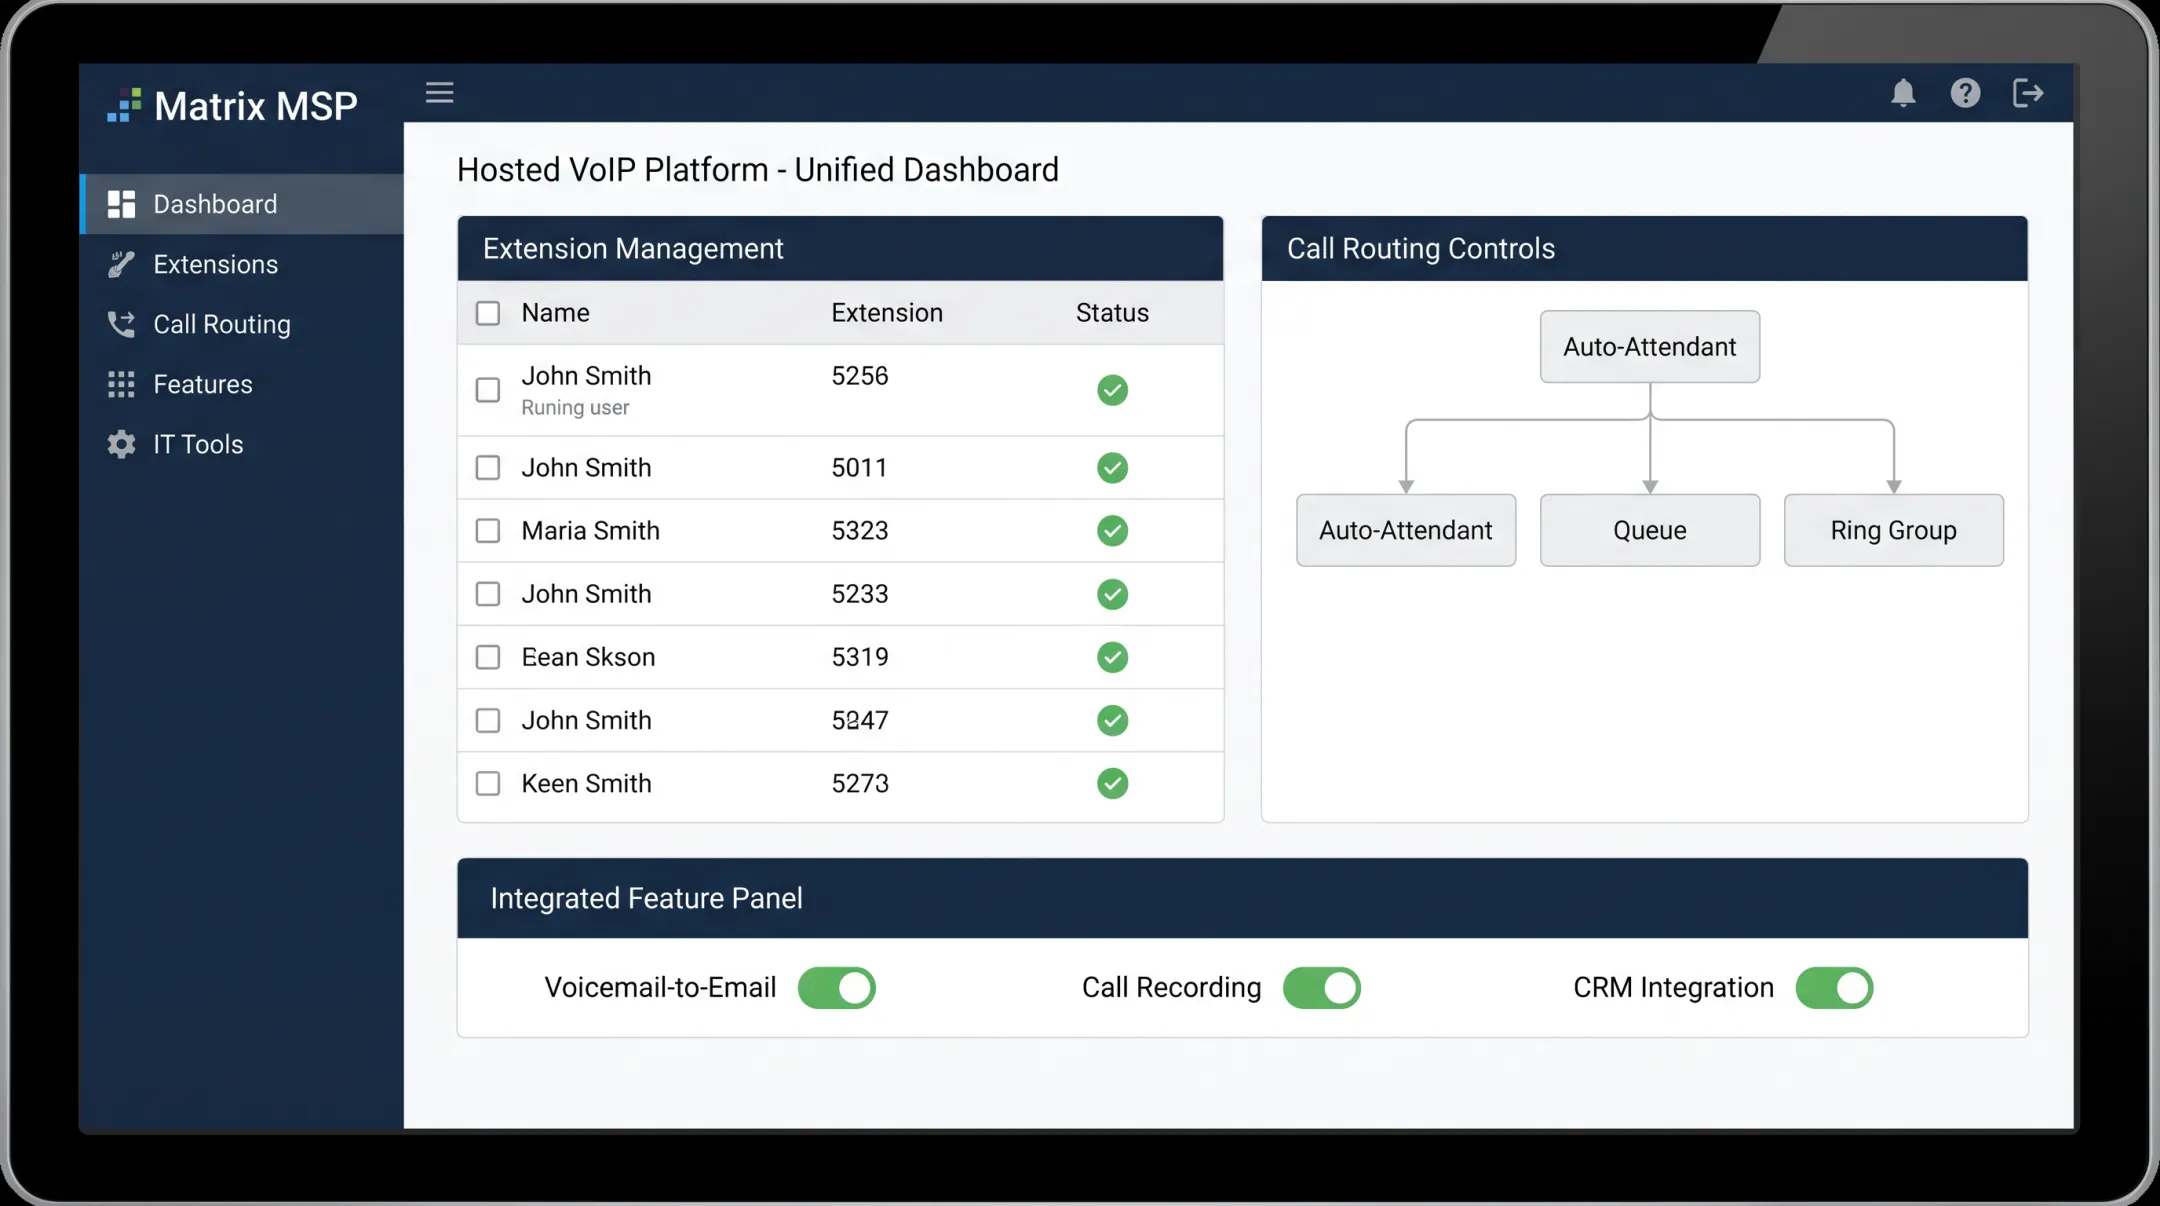Click status check icon for Keen Smith
The image size is (2160, 1206).
click(x=1112, y=783)
